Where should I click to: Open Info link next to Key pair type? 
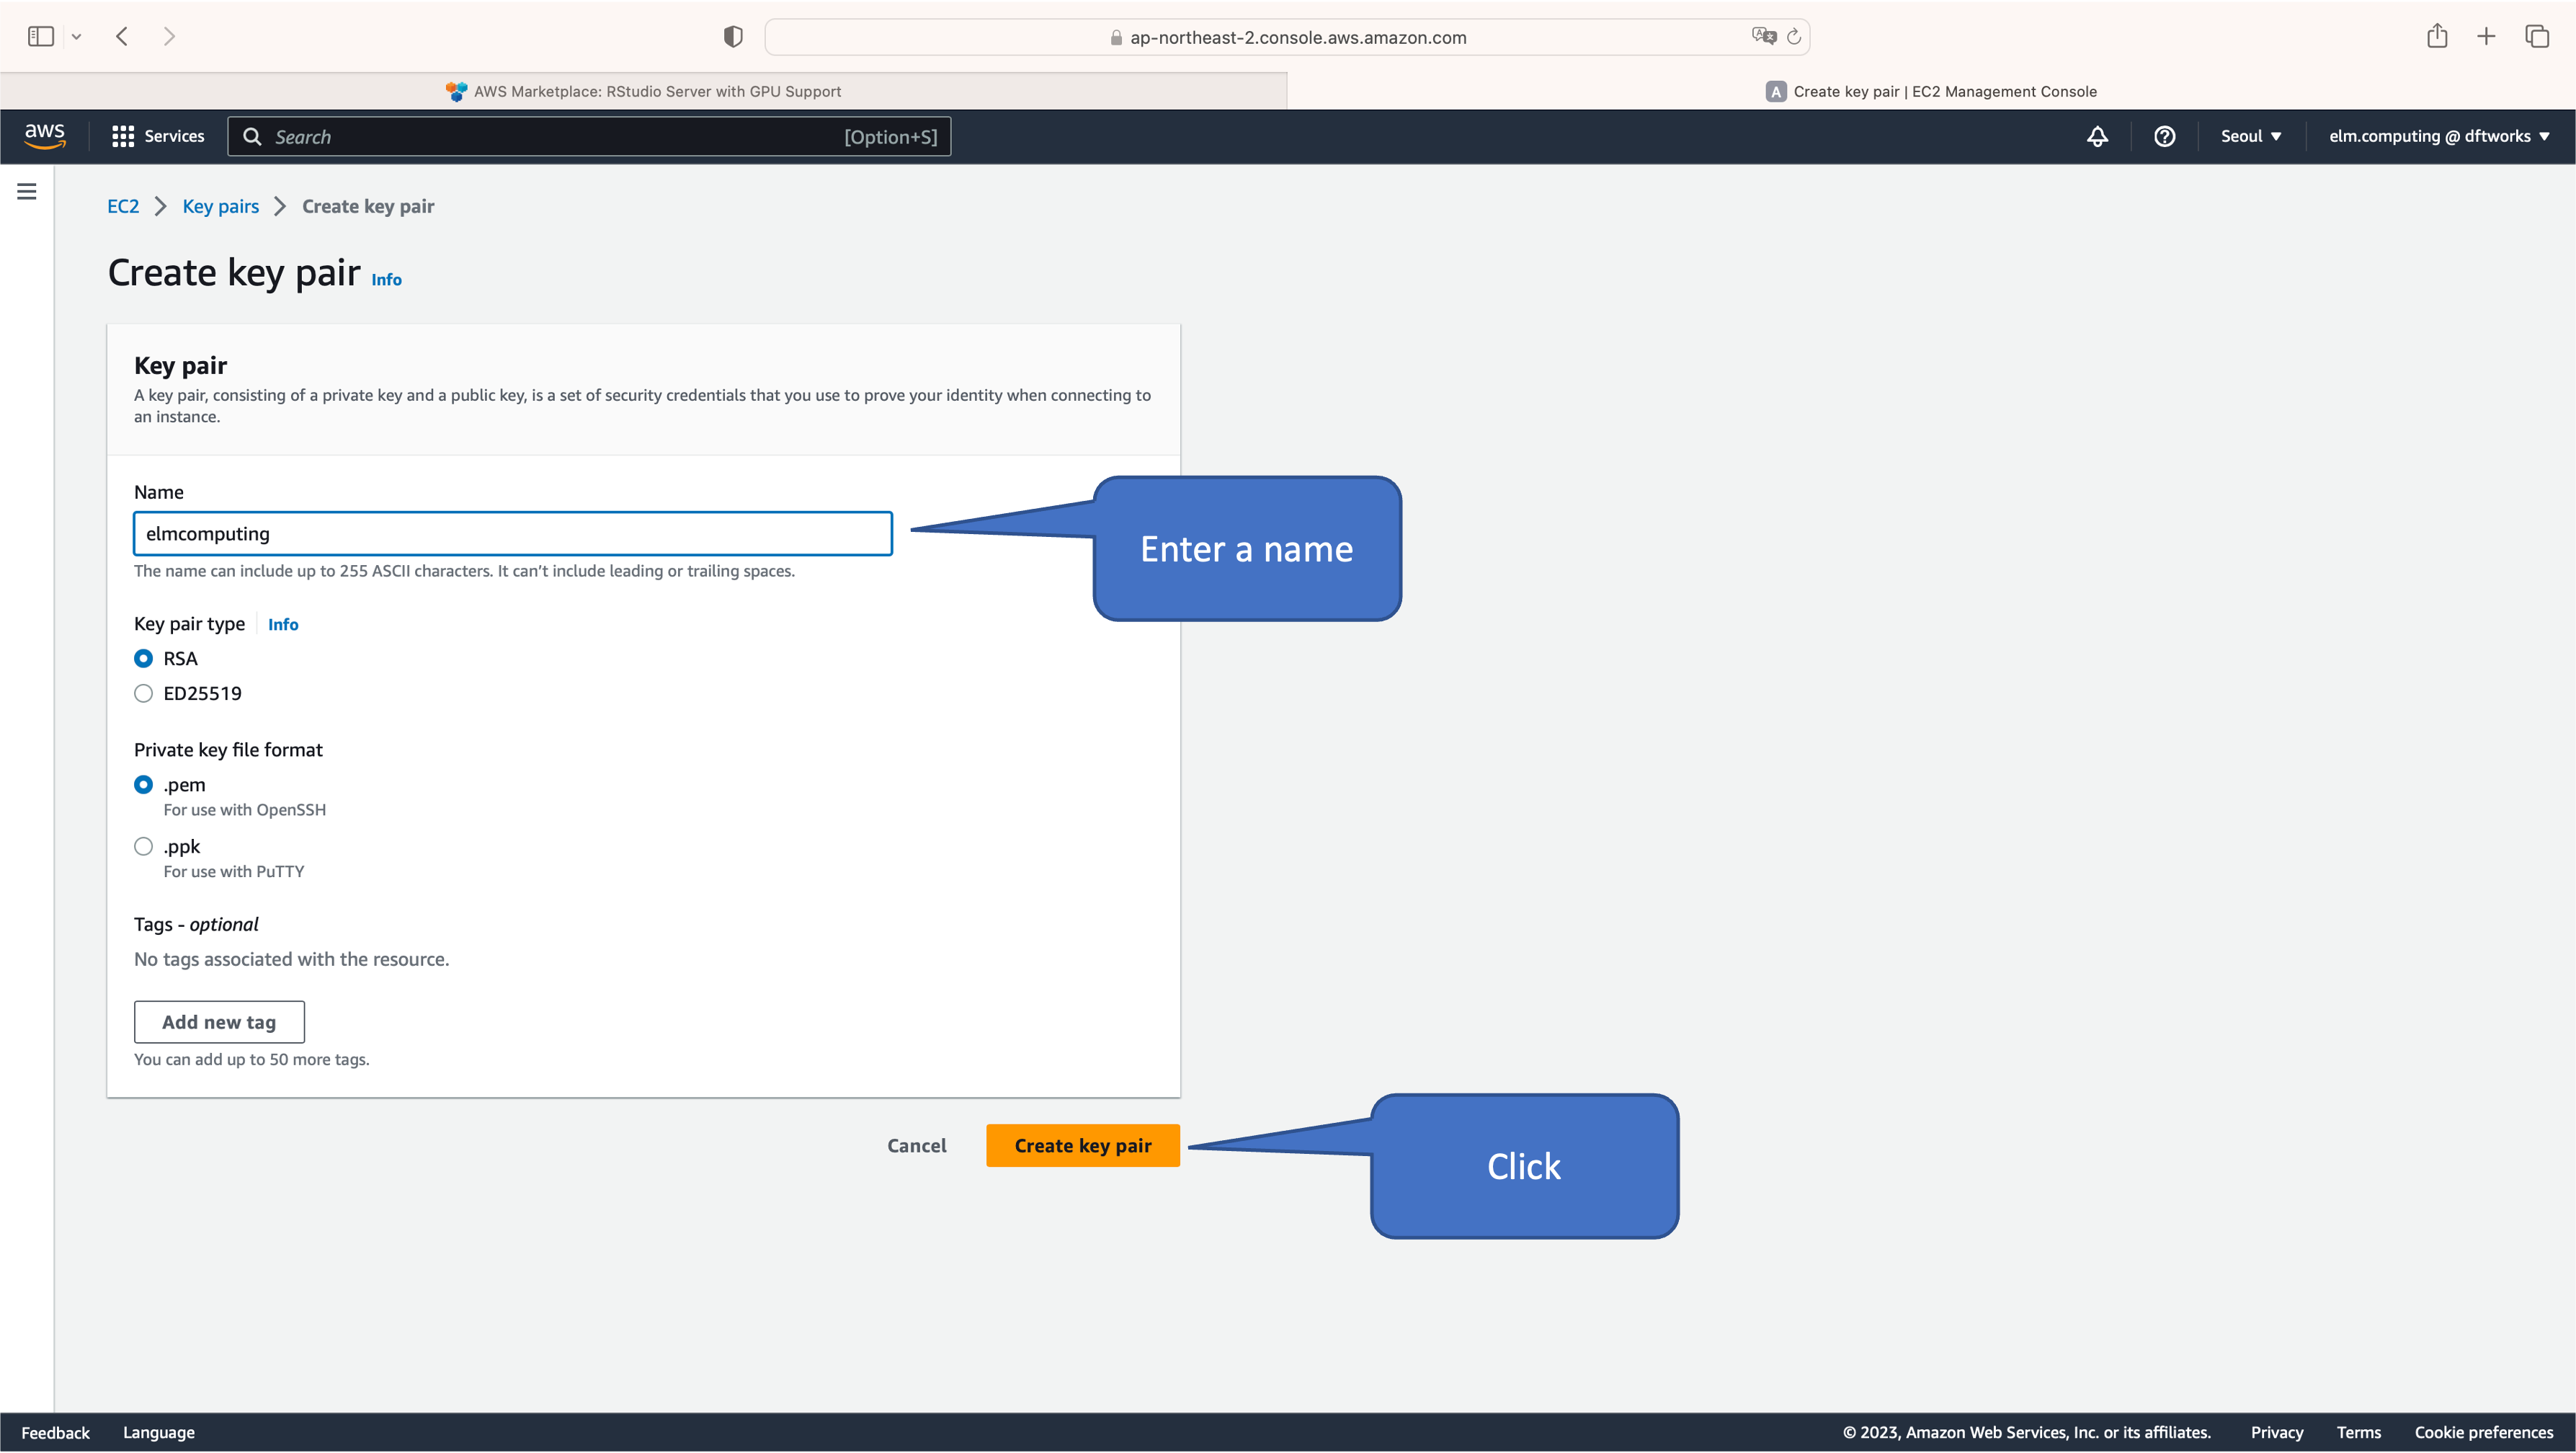click(282, 624)
